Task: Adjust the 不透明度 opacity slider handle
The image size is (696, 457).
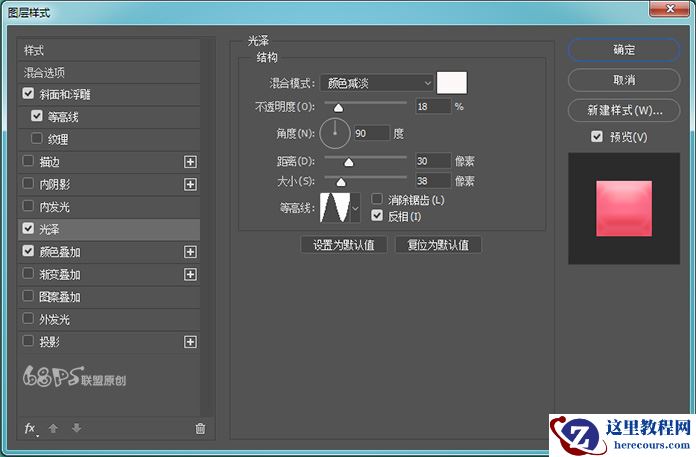Action: (x=338, y=107)
